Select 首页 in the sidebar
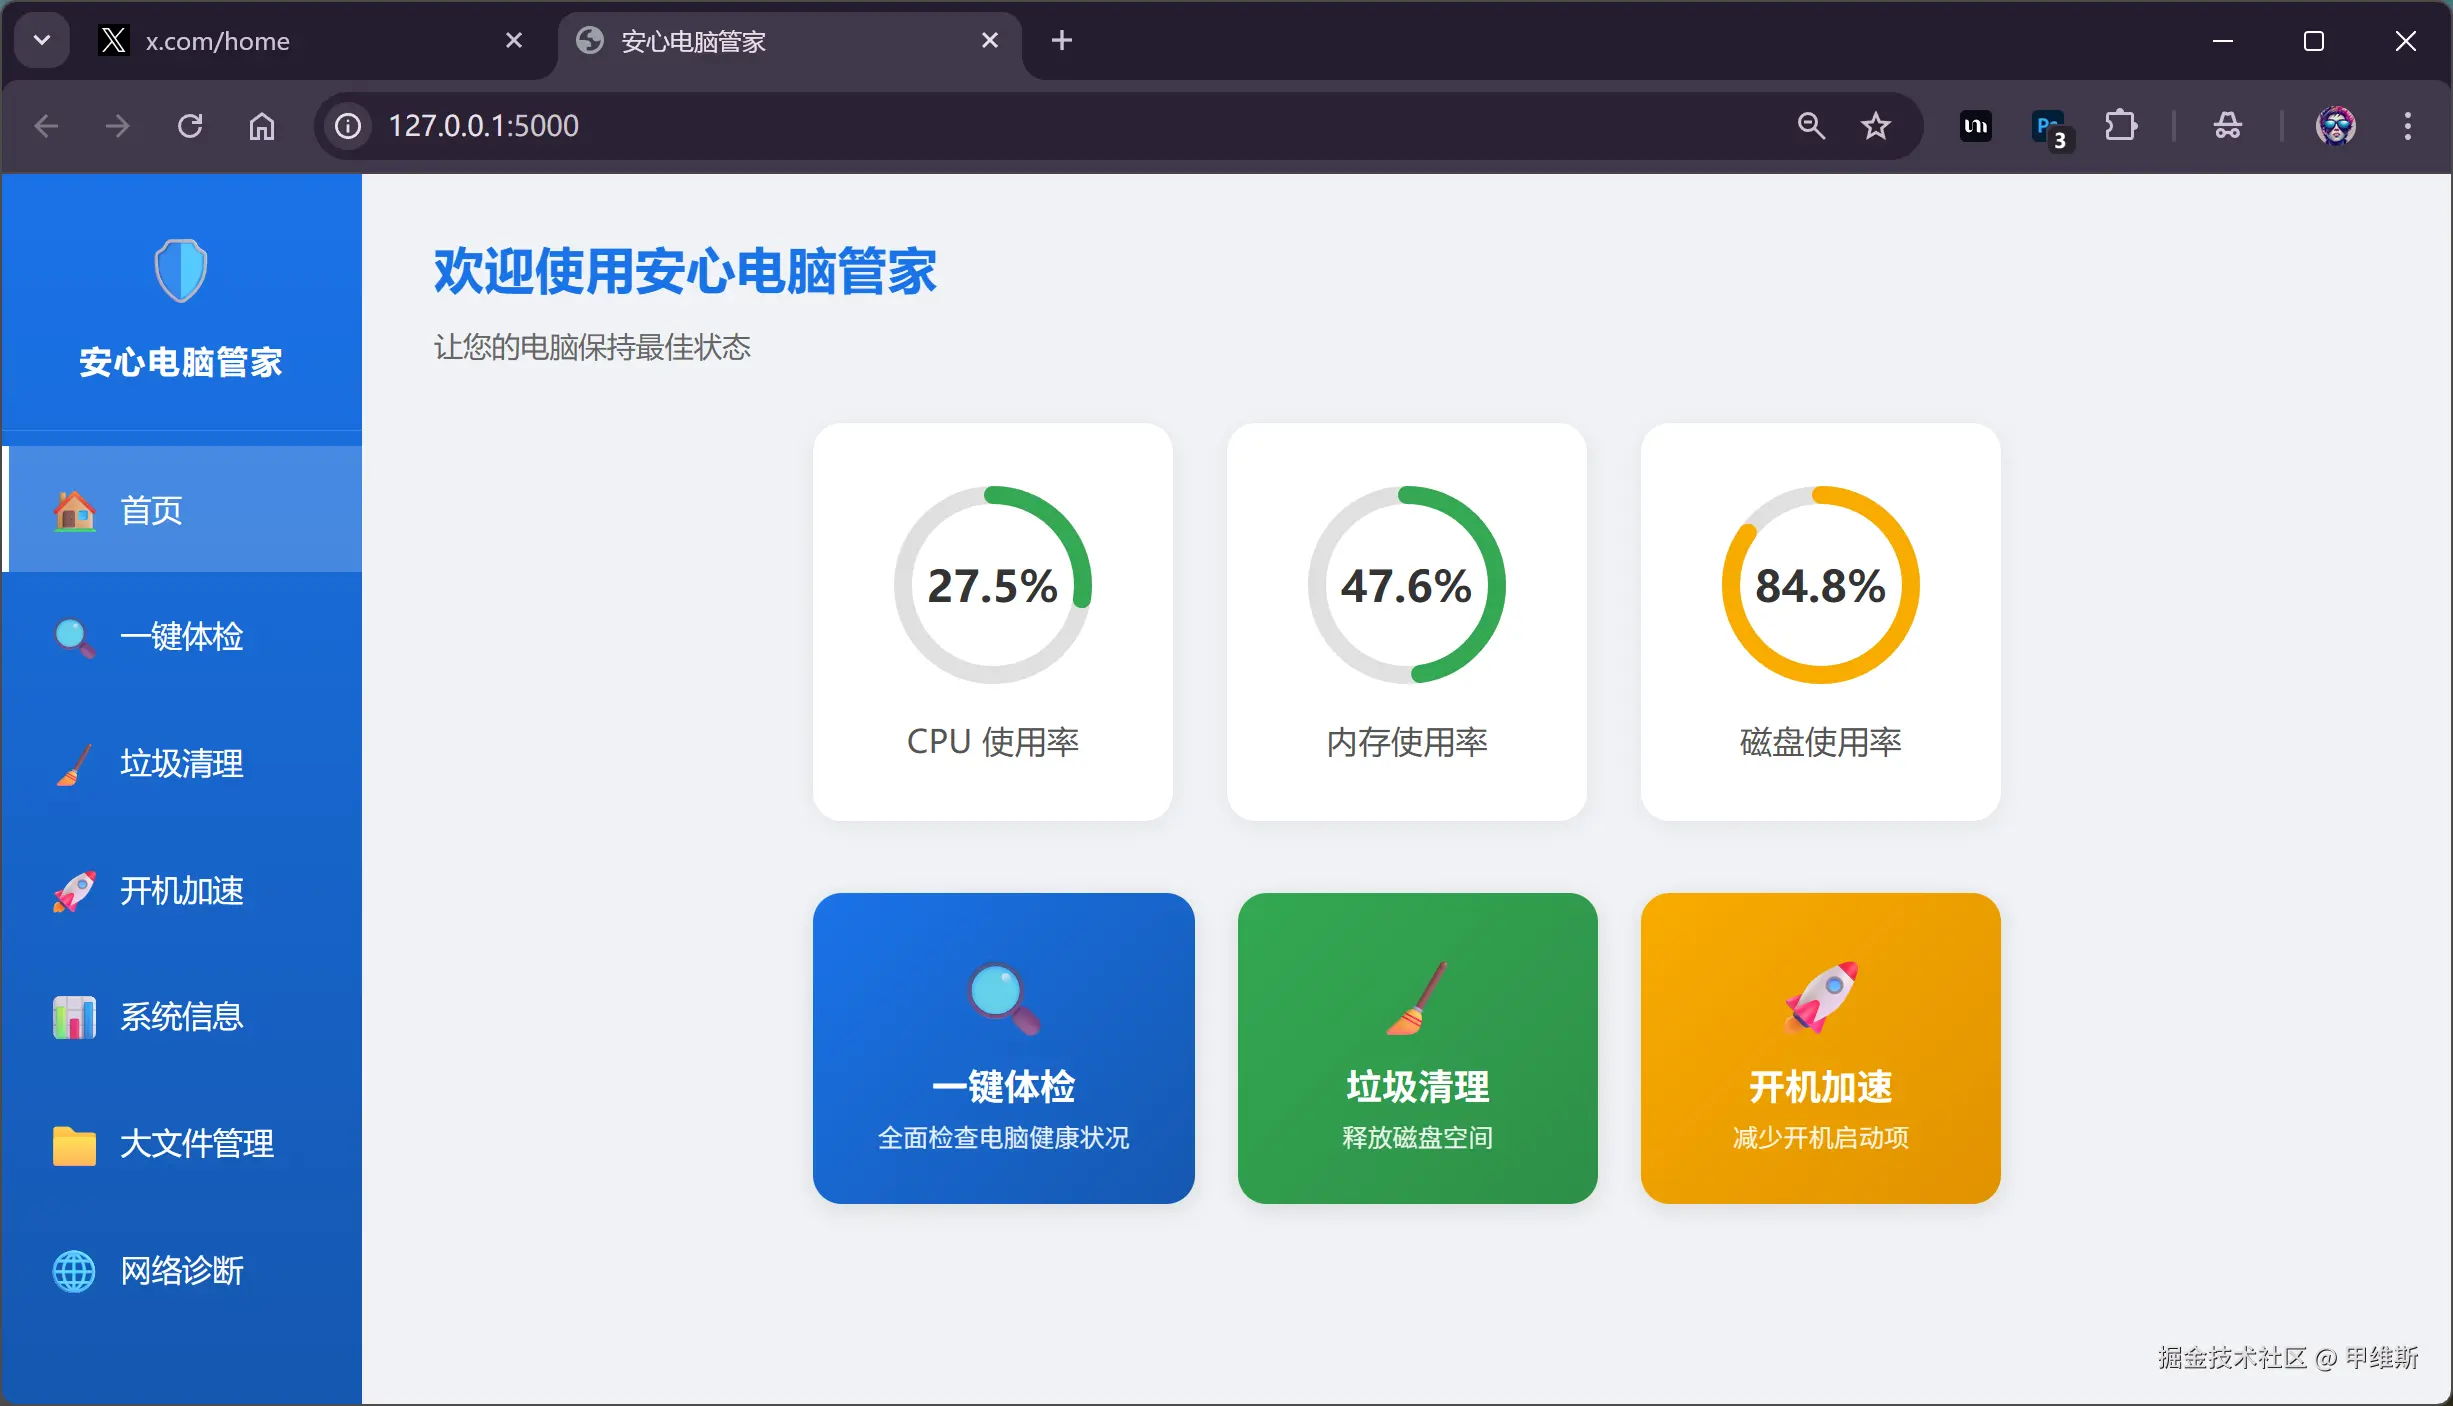The width and height of the screenshot is (2453, 1406). pyautogui.click(x=152, y=510)
